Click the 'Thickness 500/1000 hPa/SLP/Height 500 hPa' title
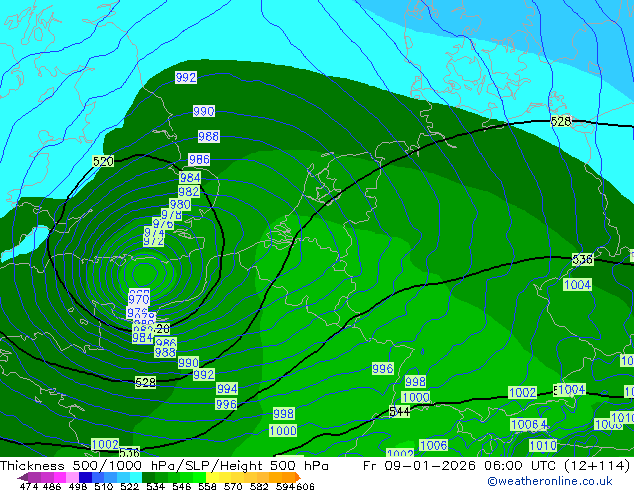Screen dimensions: 634x490 [164, 466]
